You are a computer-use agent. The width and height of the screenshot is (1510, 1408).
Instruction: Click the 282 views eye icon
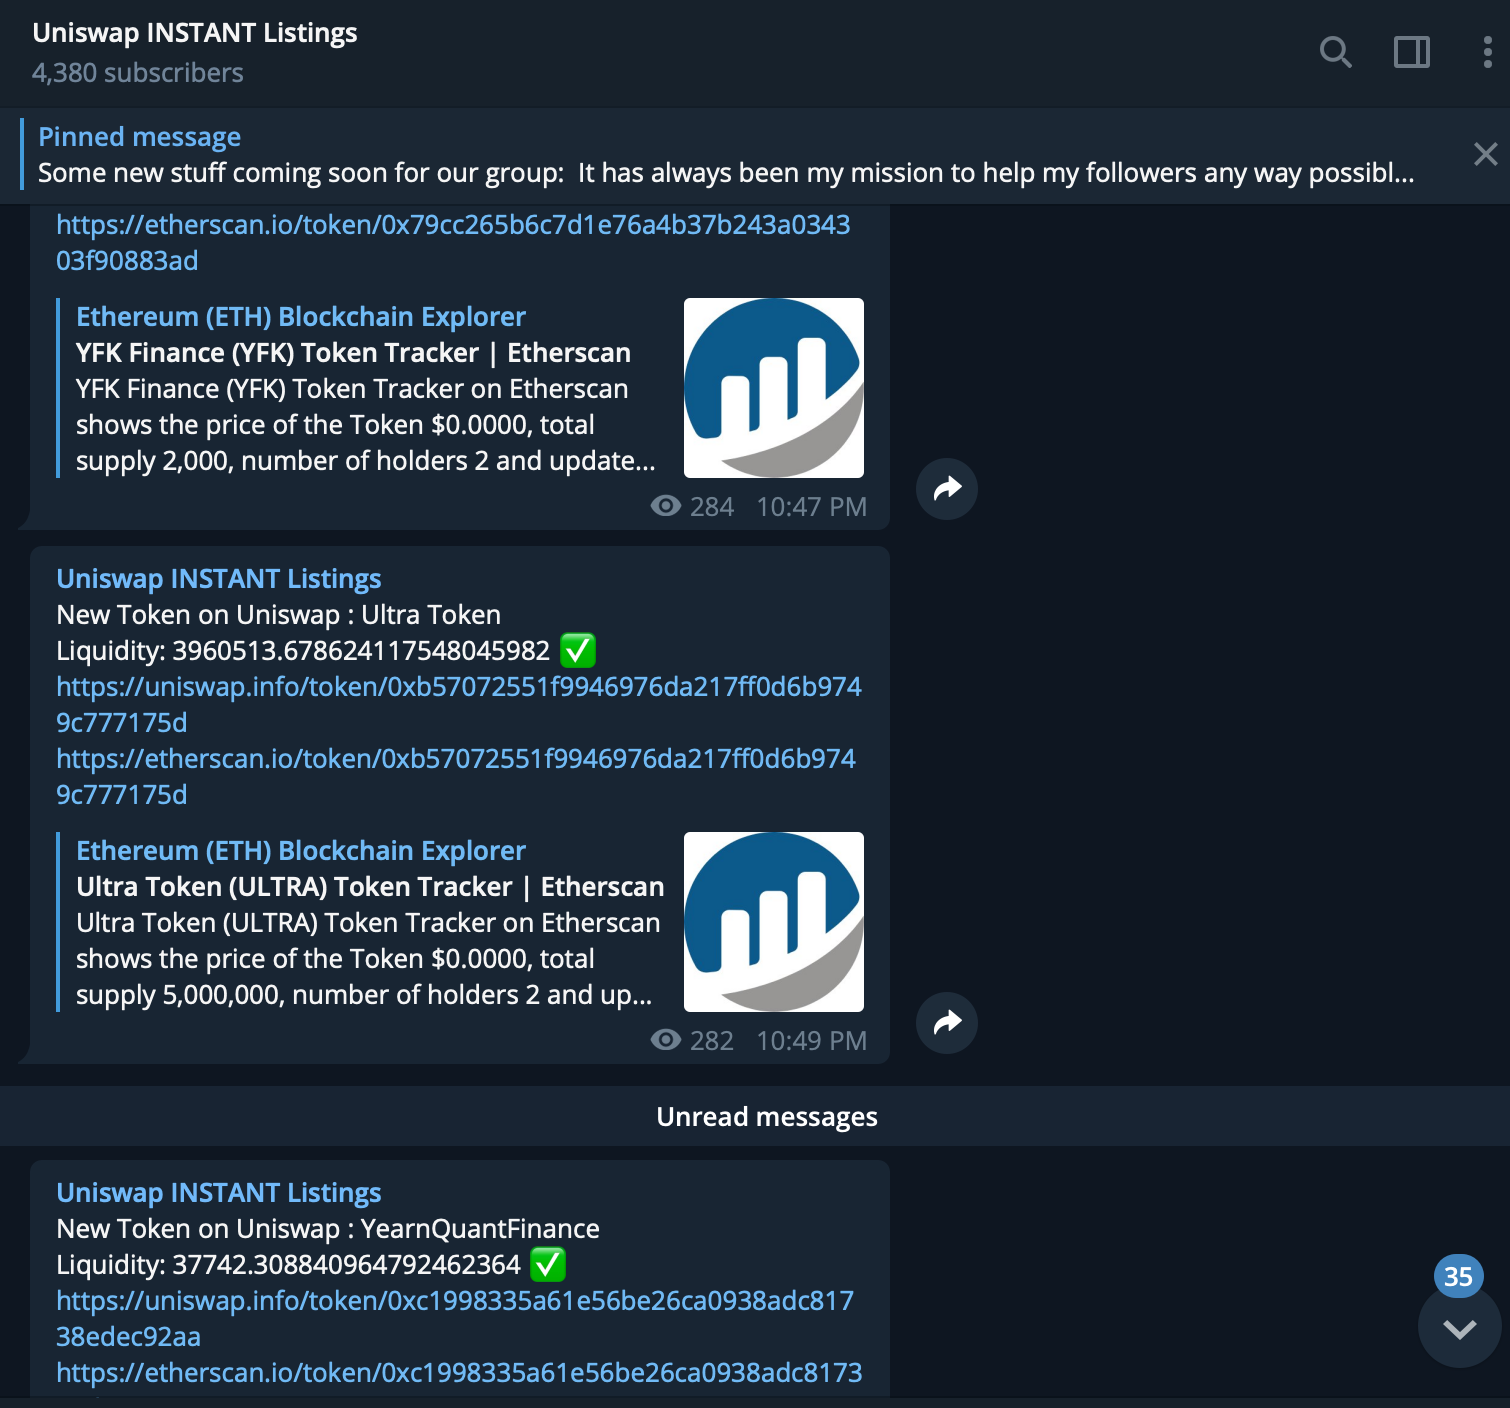(x=665, y=1040)
